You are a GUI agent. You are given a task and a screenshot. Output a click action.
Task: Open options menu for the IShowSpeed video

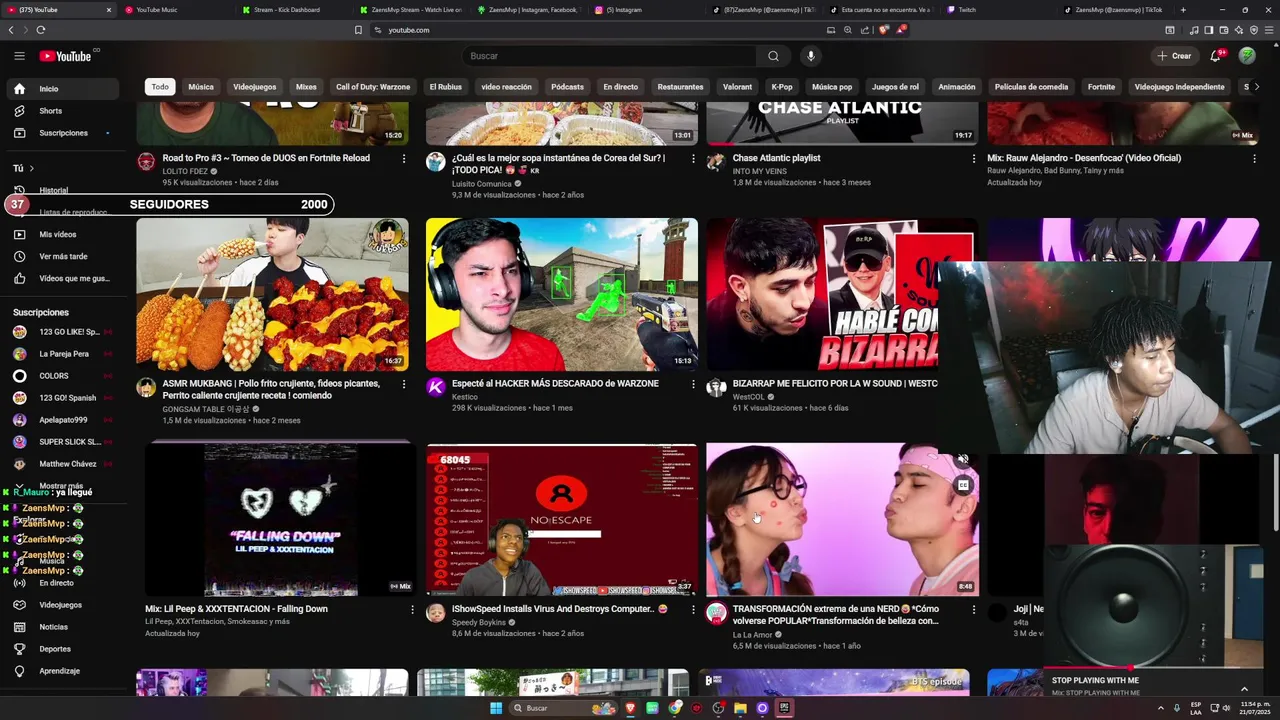click(693, 609)
